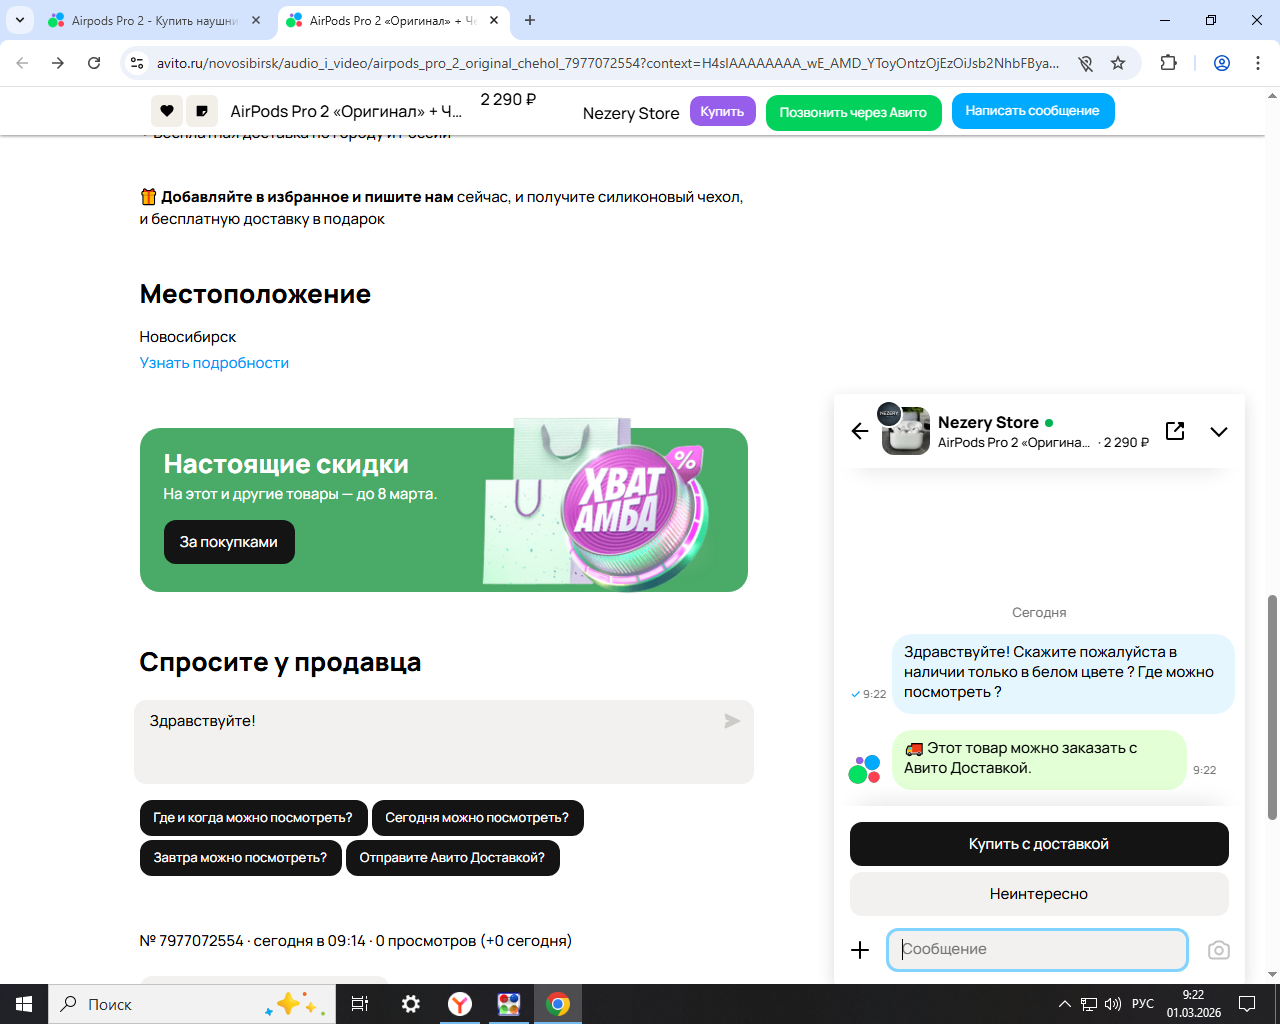Choose 'Сегодня можно посмотреть?' quick question
Screen dimensions: 1280x1024
pyautogui.click(x=477, y=818)
